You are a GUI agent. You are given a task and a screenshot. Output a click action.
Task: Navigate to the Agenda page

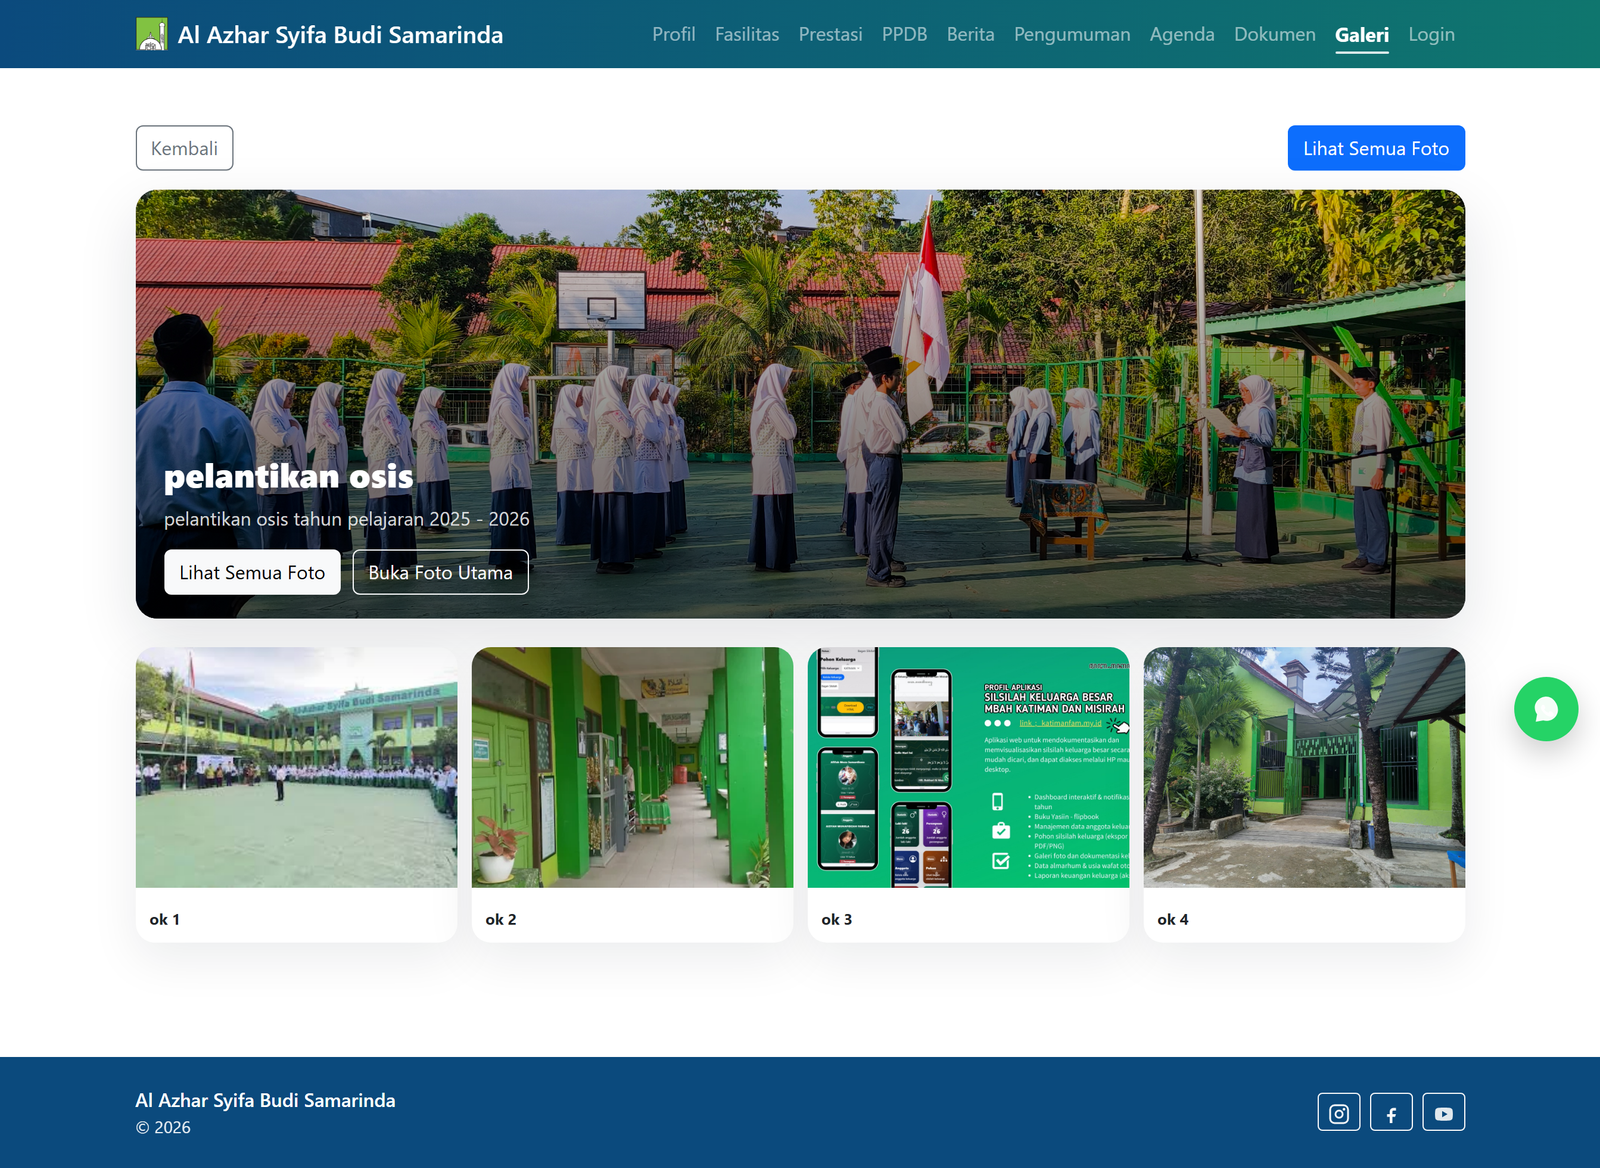point(1181,33)
